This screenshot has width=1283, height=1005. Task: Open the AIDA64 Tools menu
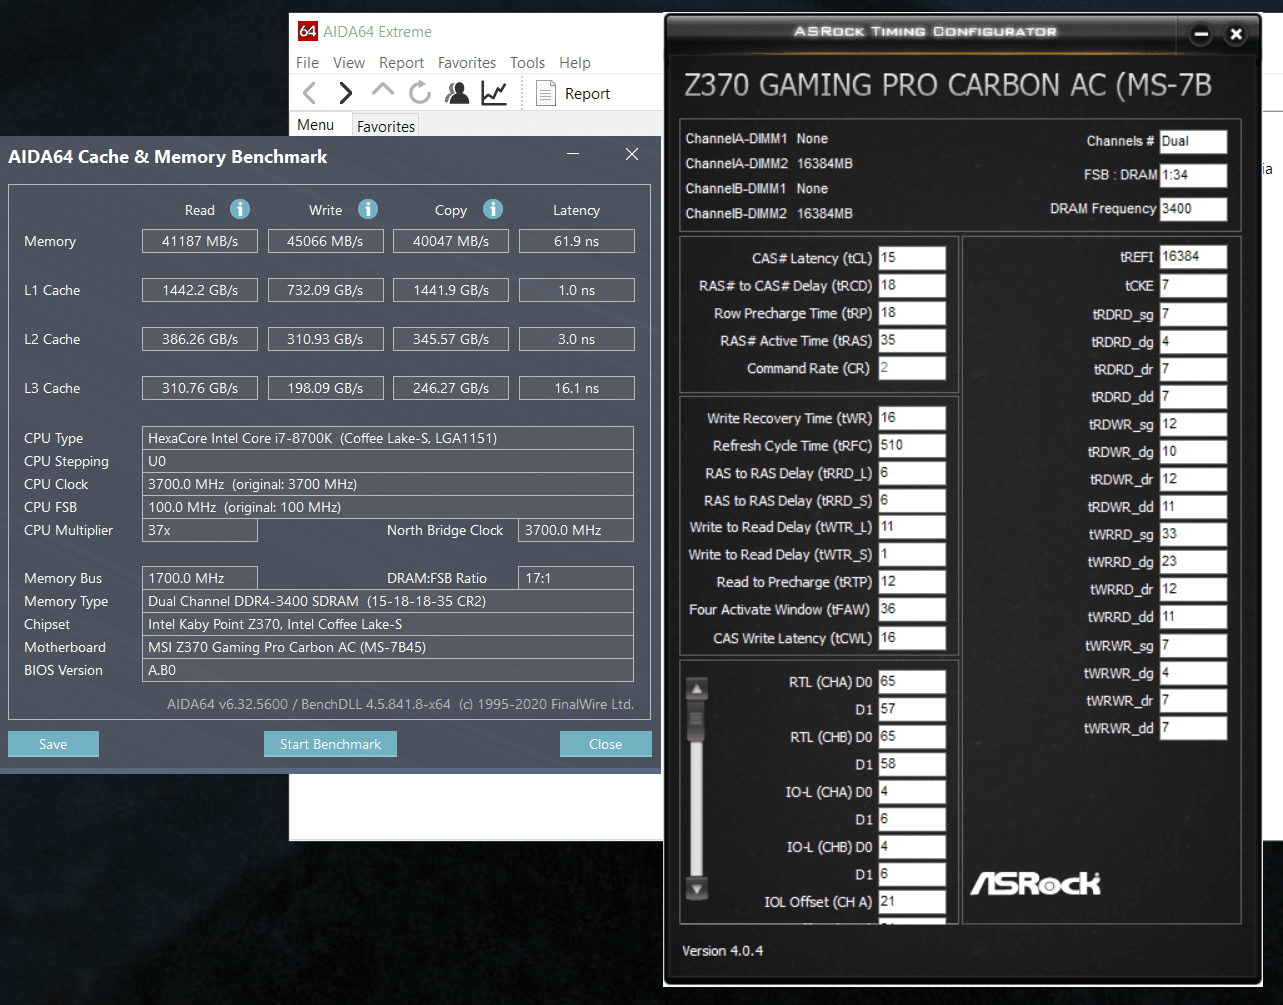(527, 62)
